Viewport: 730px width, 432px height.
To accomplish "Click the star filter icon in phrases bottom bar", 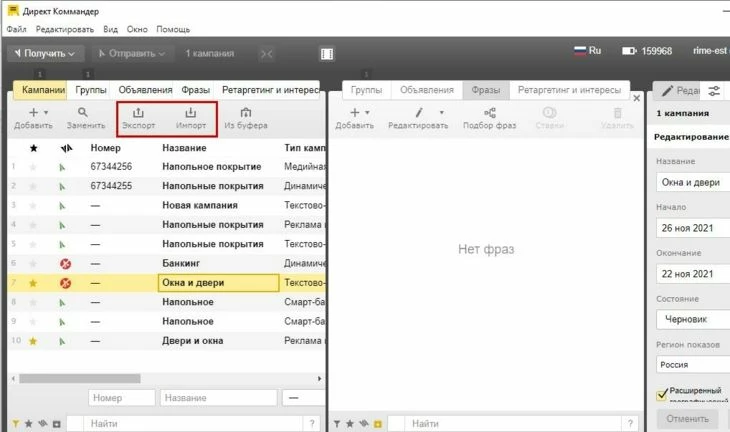I will tap(350, 424).
